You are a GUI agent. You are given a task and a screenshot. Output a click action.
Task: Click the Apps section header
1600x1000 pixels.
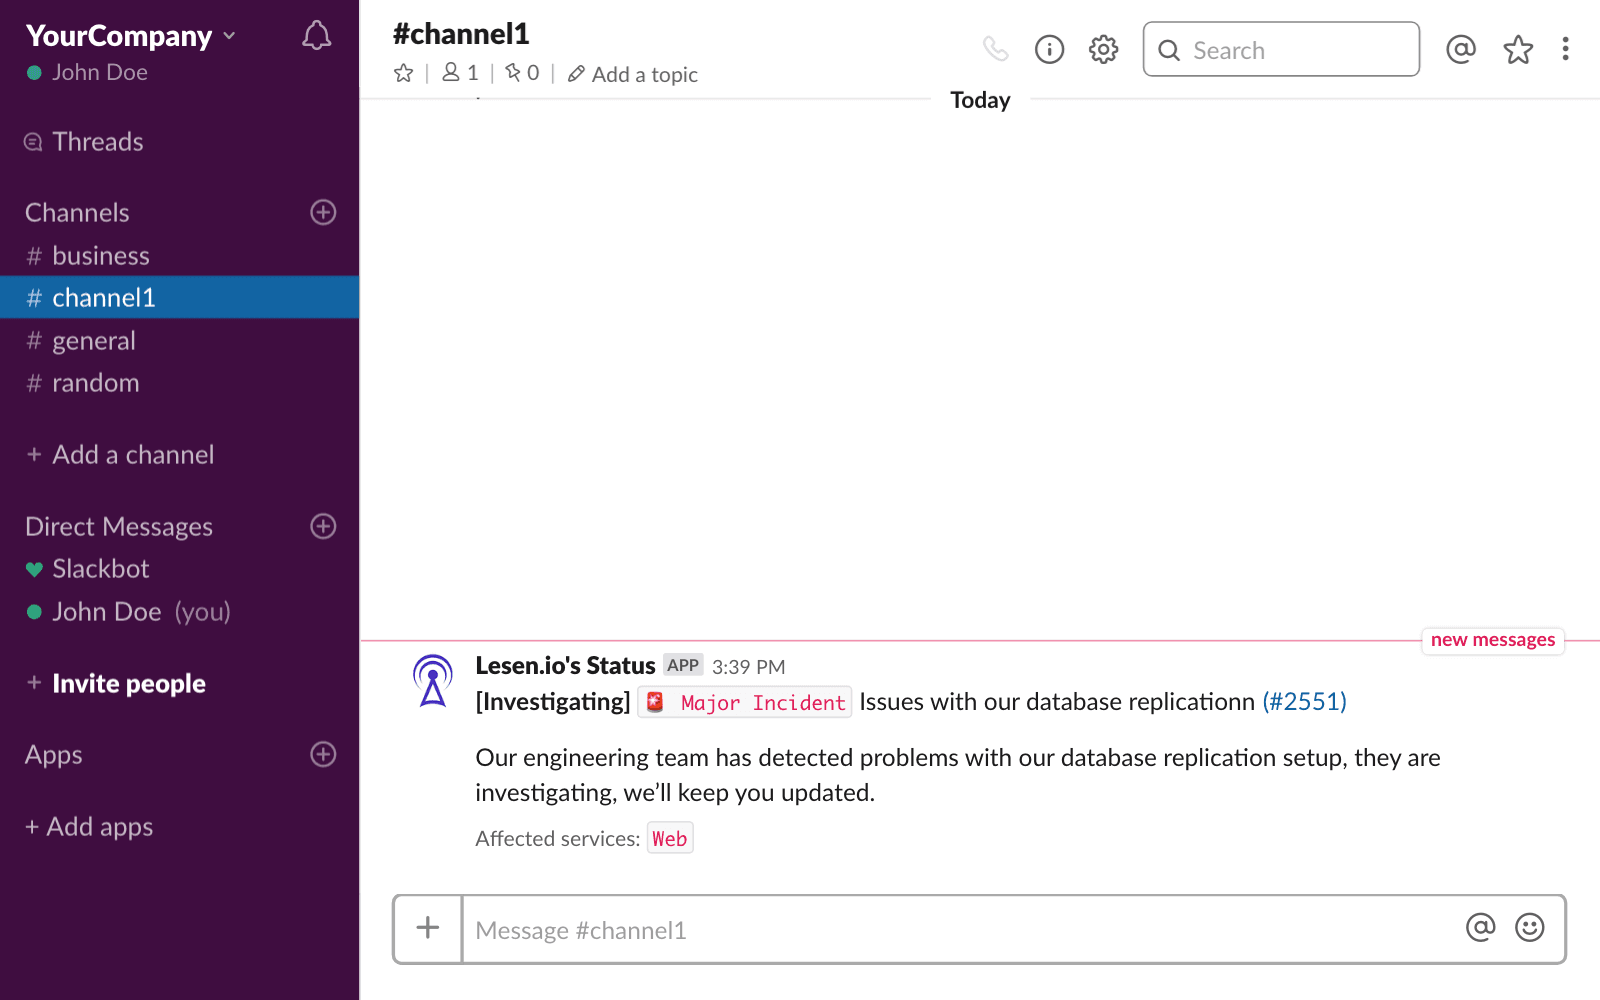pos(54,755)
